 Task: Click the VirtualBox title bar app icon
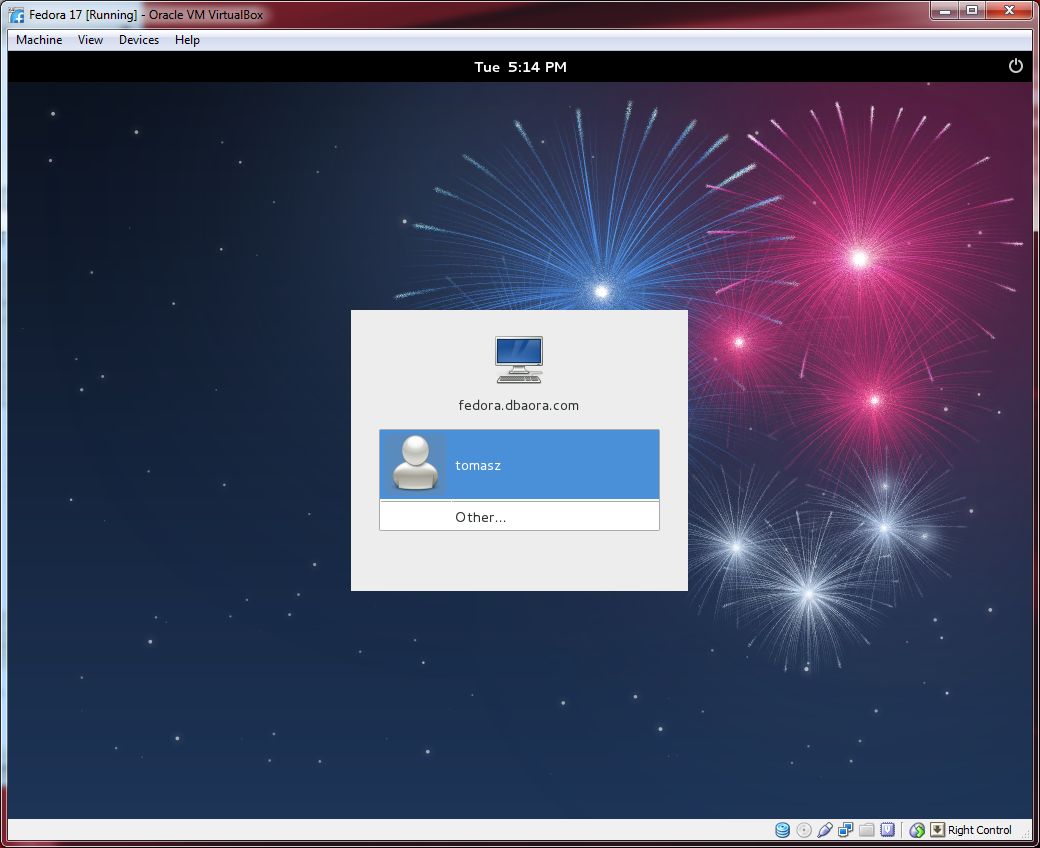[16, 15]
